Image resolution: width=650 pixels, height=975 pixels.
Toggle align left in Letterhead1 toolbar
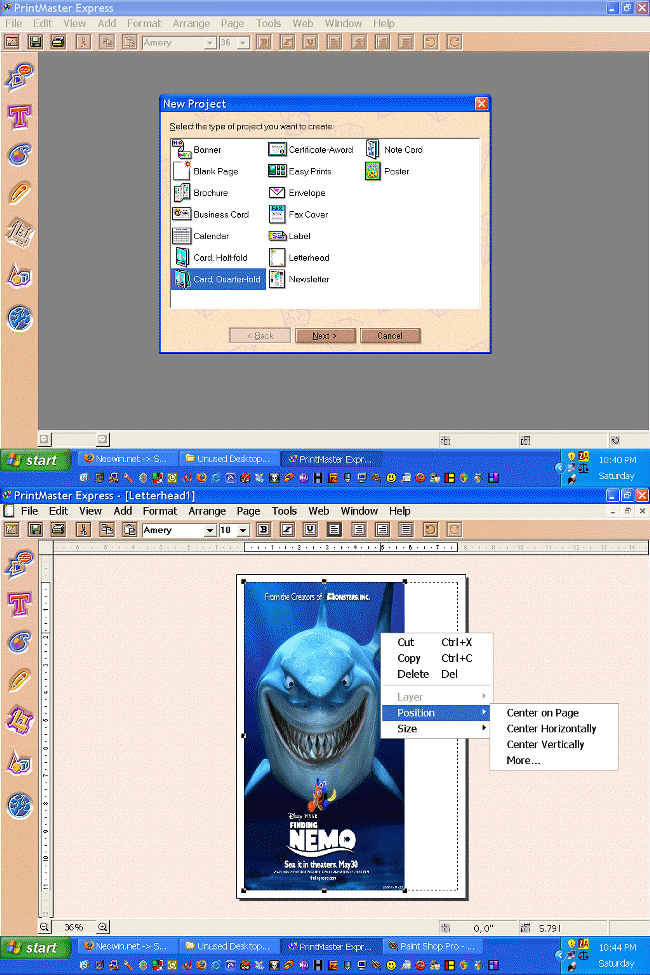tap(335, 530)
